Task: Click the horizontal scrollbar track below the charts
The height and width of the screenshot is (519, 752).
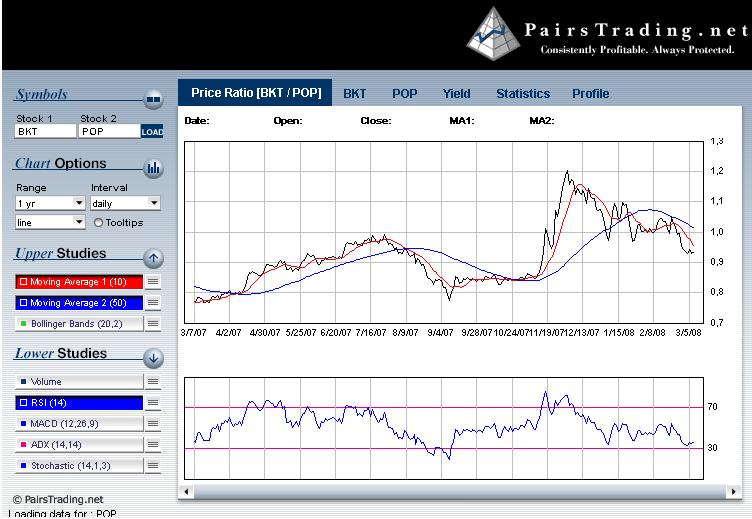Action: pyautogui.click(x=459, y=491)
